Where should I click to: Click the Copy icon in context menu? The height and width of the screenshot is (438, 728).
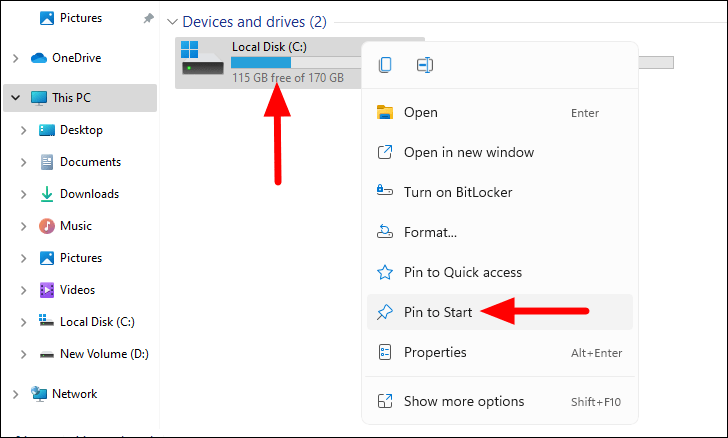(x=385, y=65)
